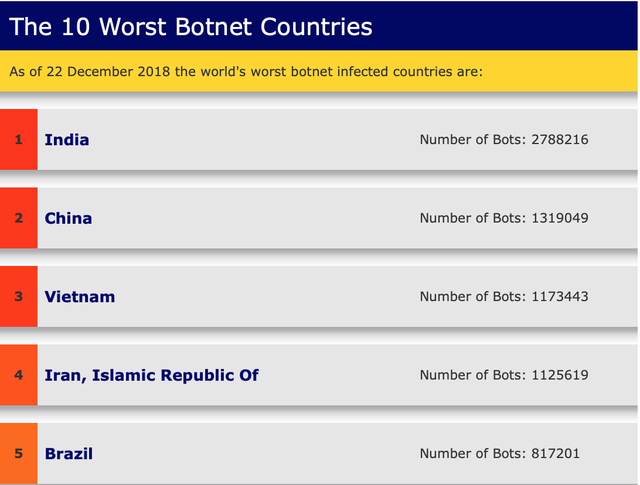Click India's bot count value 2788216
The height and width of the screenshot is (485, 640).
click(560, 139)
